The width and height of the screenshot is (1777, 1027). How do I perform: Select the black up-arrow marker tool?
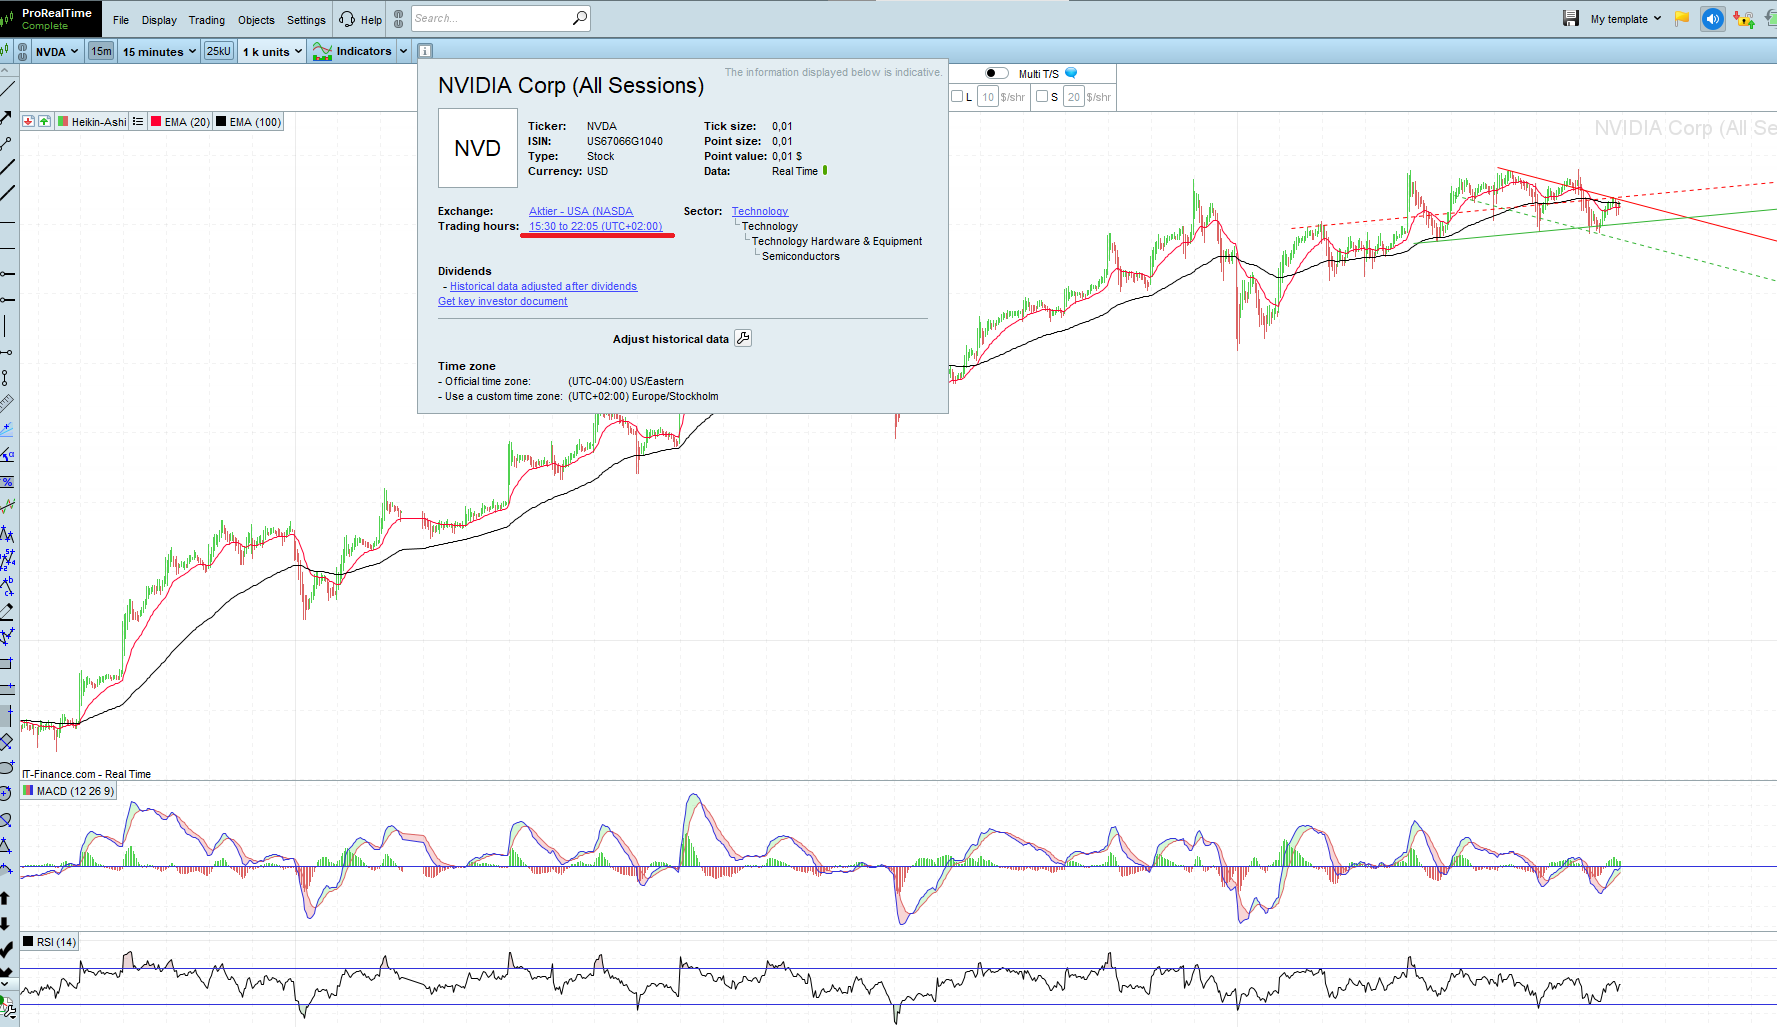5,898
